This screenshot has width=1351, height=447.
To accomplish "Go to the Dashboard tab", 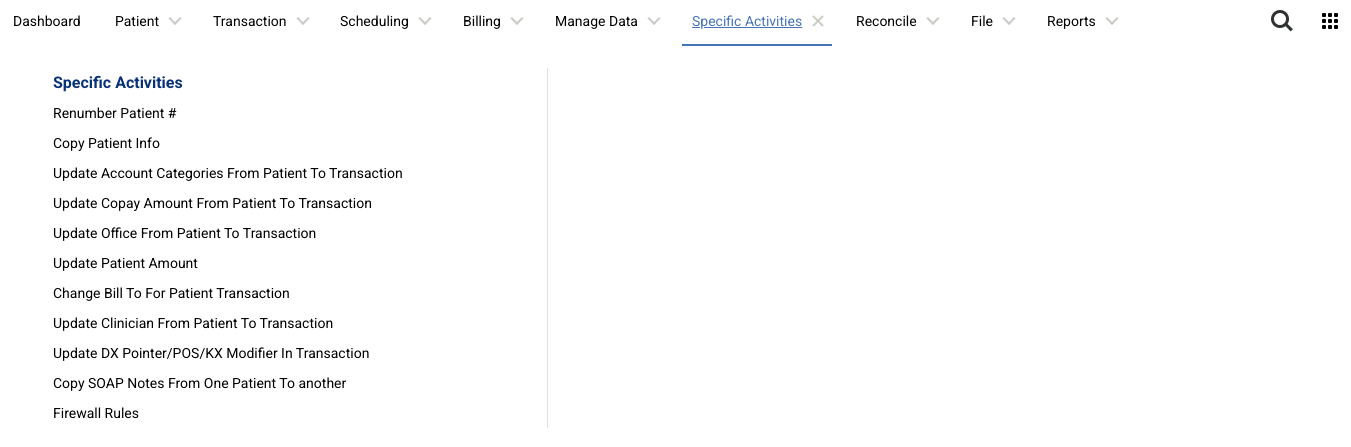I will (x=47, y=21).
